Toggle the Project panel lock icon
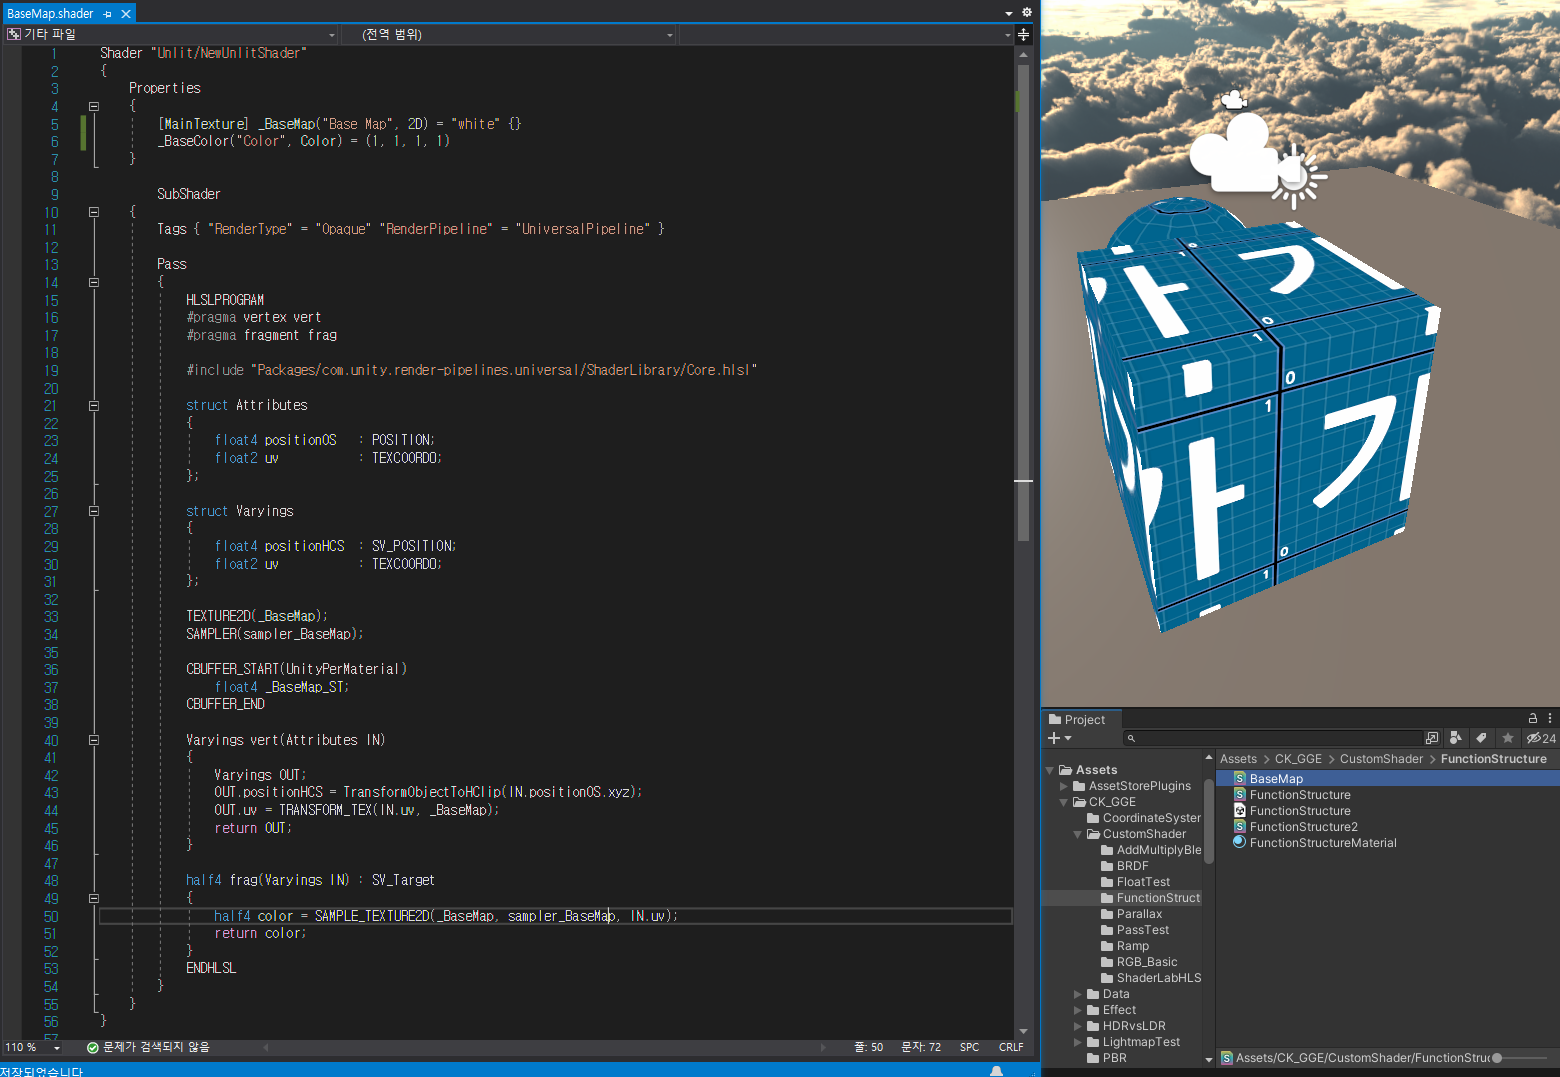This screenshot has width=1560, height=1077. [1532, 718]
